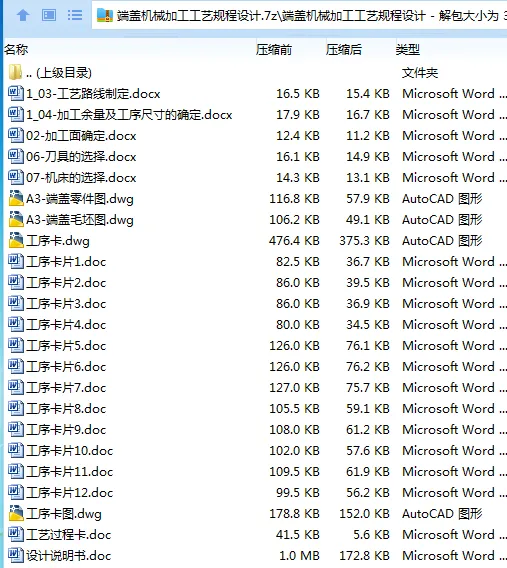Select file name 工序卡片10.doc

(70, 451)
